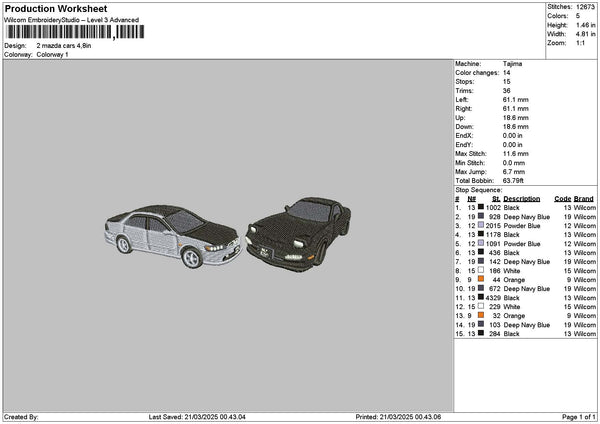This screenshot has height=424, width=600.
Task: Click the white swatch in stop 12
Action: click(481, 306)
